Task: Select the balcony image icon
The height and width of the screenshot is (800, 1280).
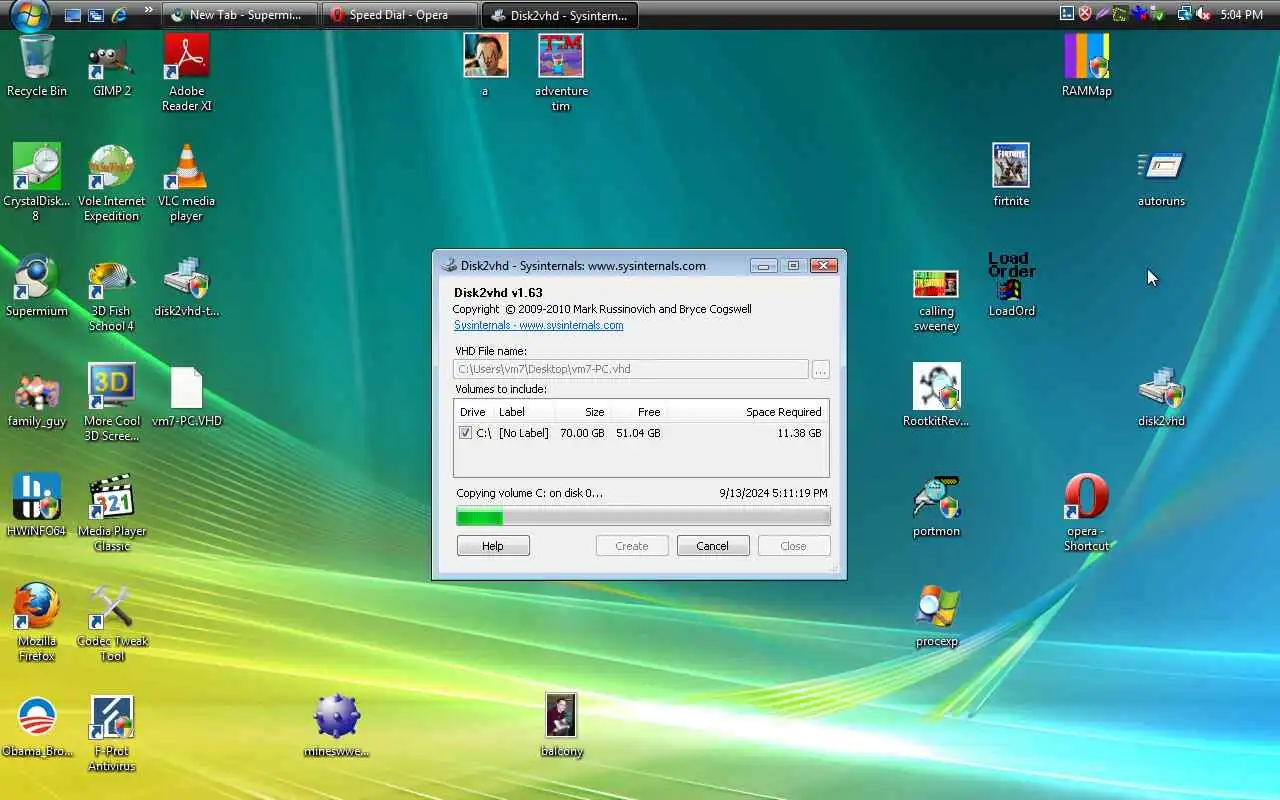Action: click(x=561, y=726)
